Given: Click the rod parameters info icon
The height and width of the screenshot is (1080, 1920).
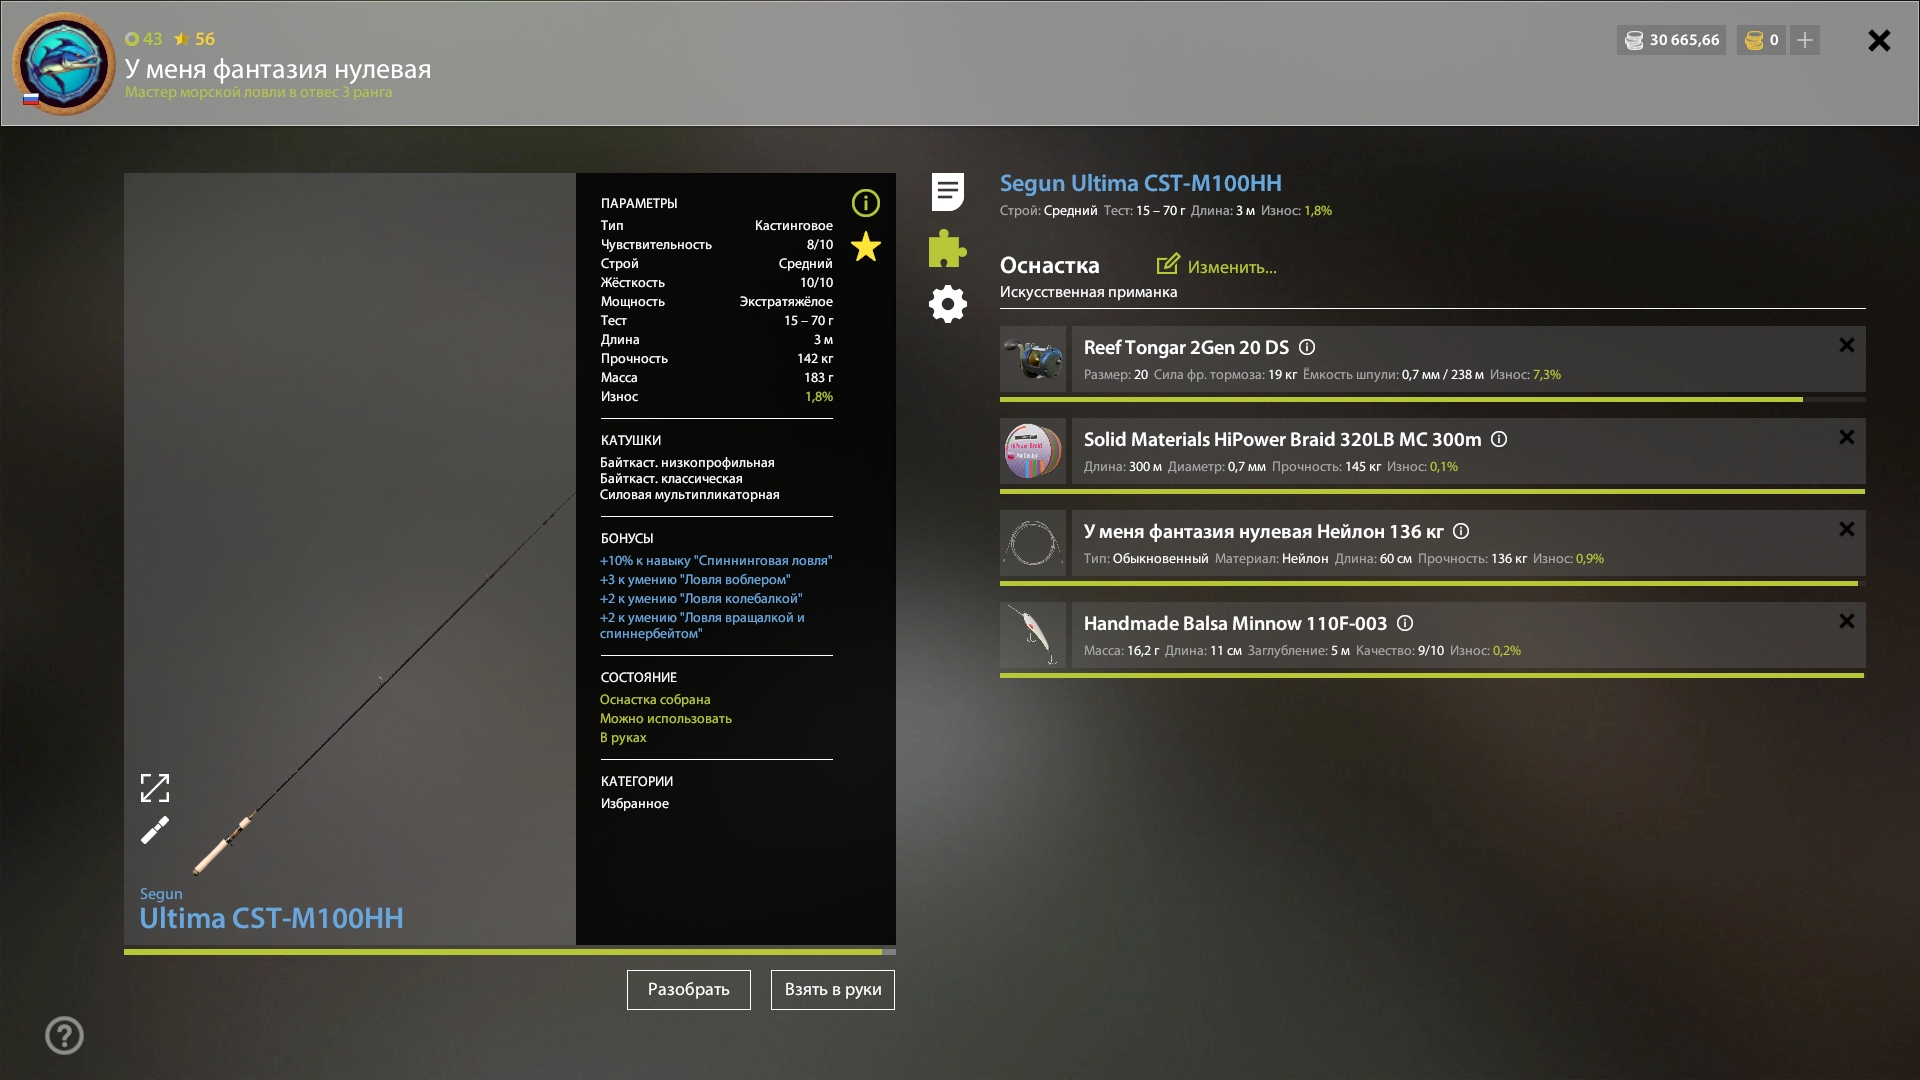Looking at the screenshot, I should coord(865,203).
